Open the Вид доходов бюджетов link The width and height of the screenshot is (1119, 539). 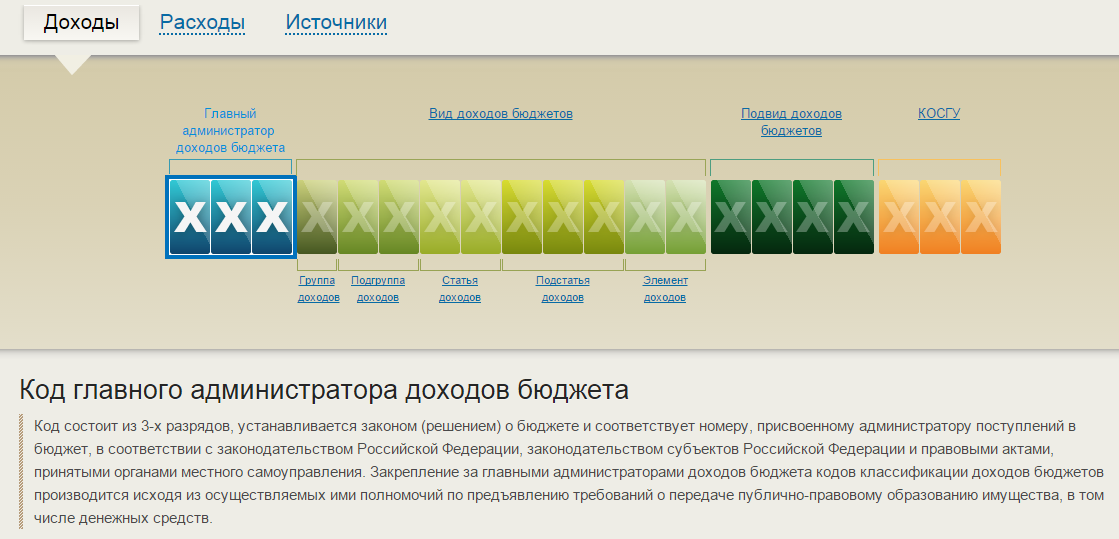coord(500,114)
